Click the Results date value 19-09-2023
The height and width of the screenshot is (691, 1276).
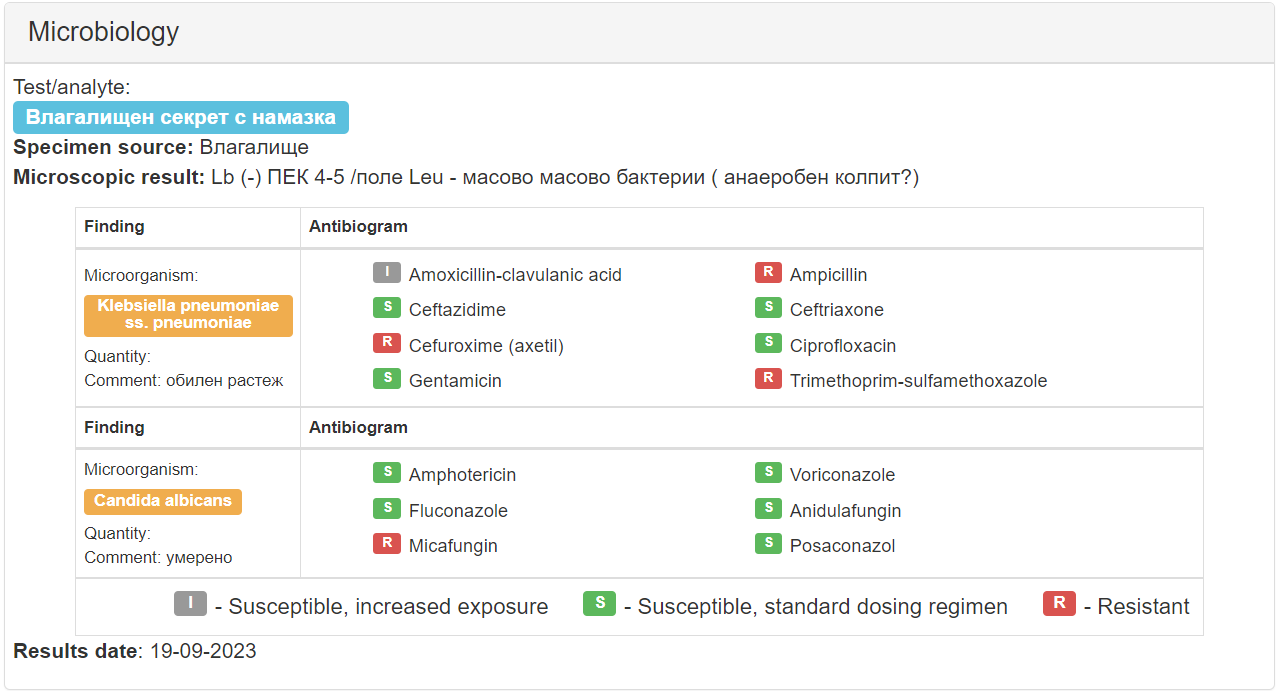(203, 652)
